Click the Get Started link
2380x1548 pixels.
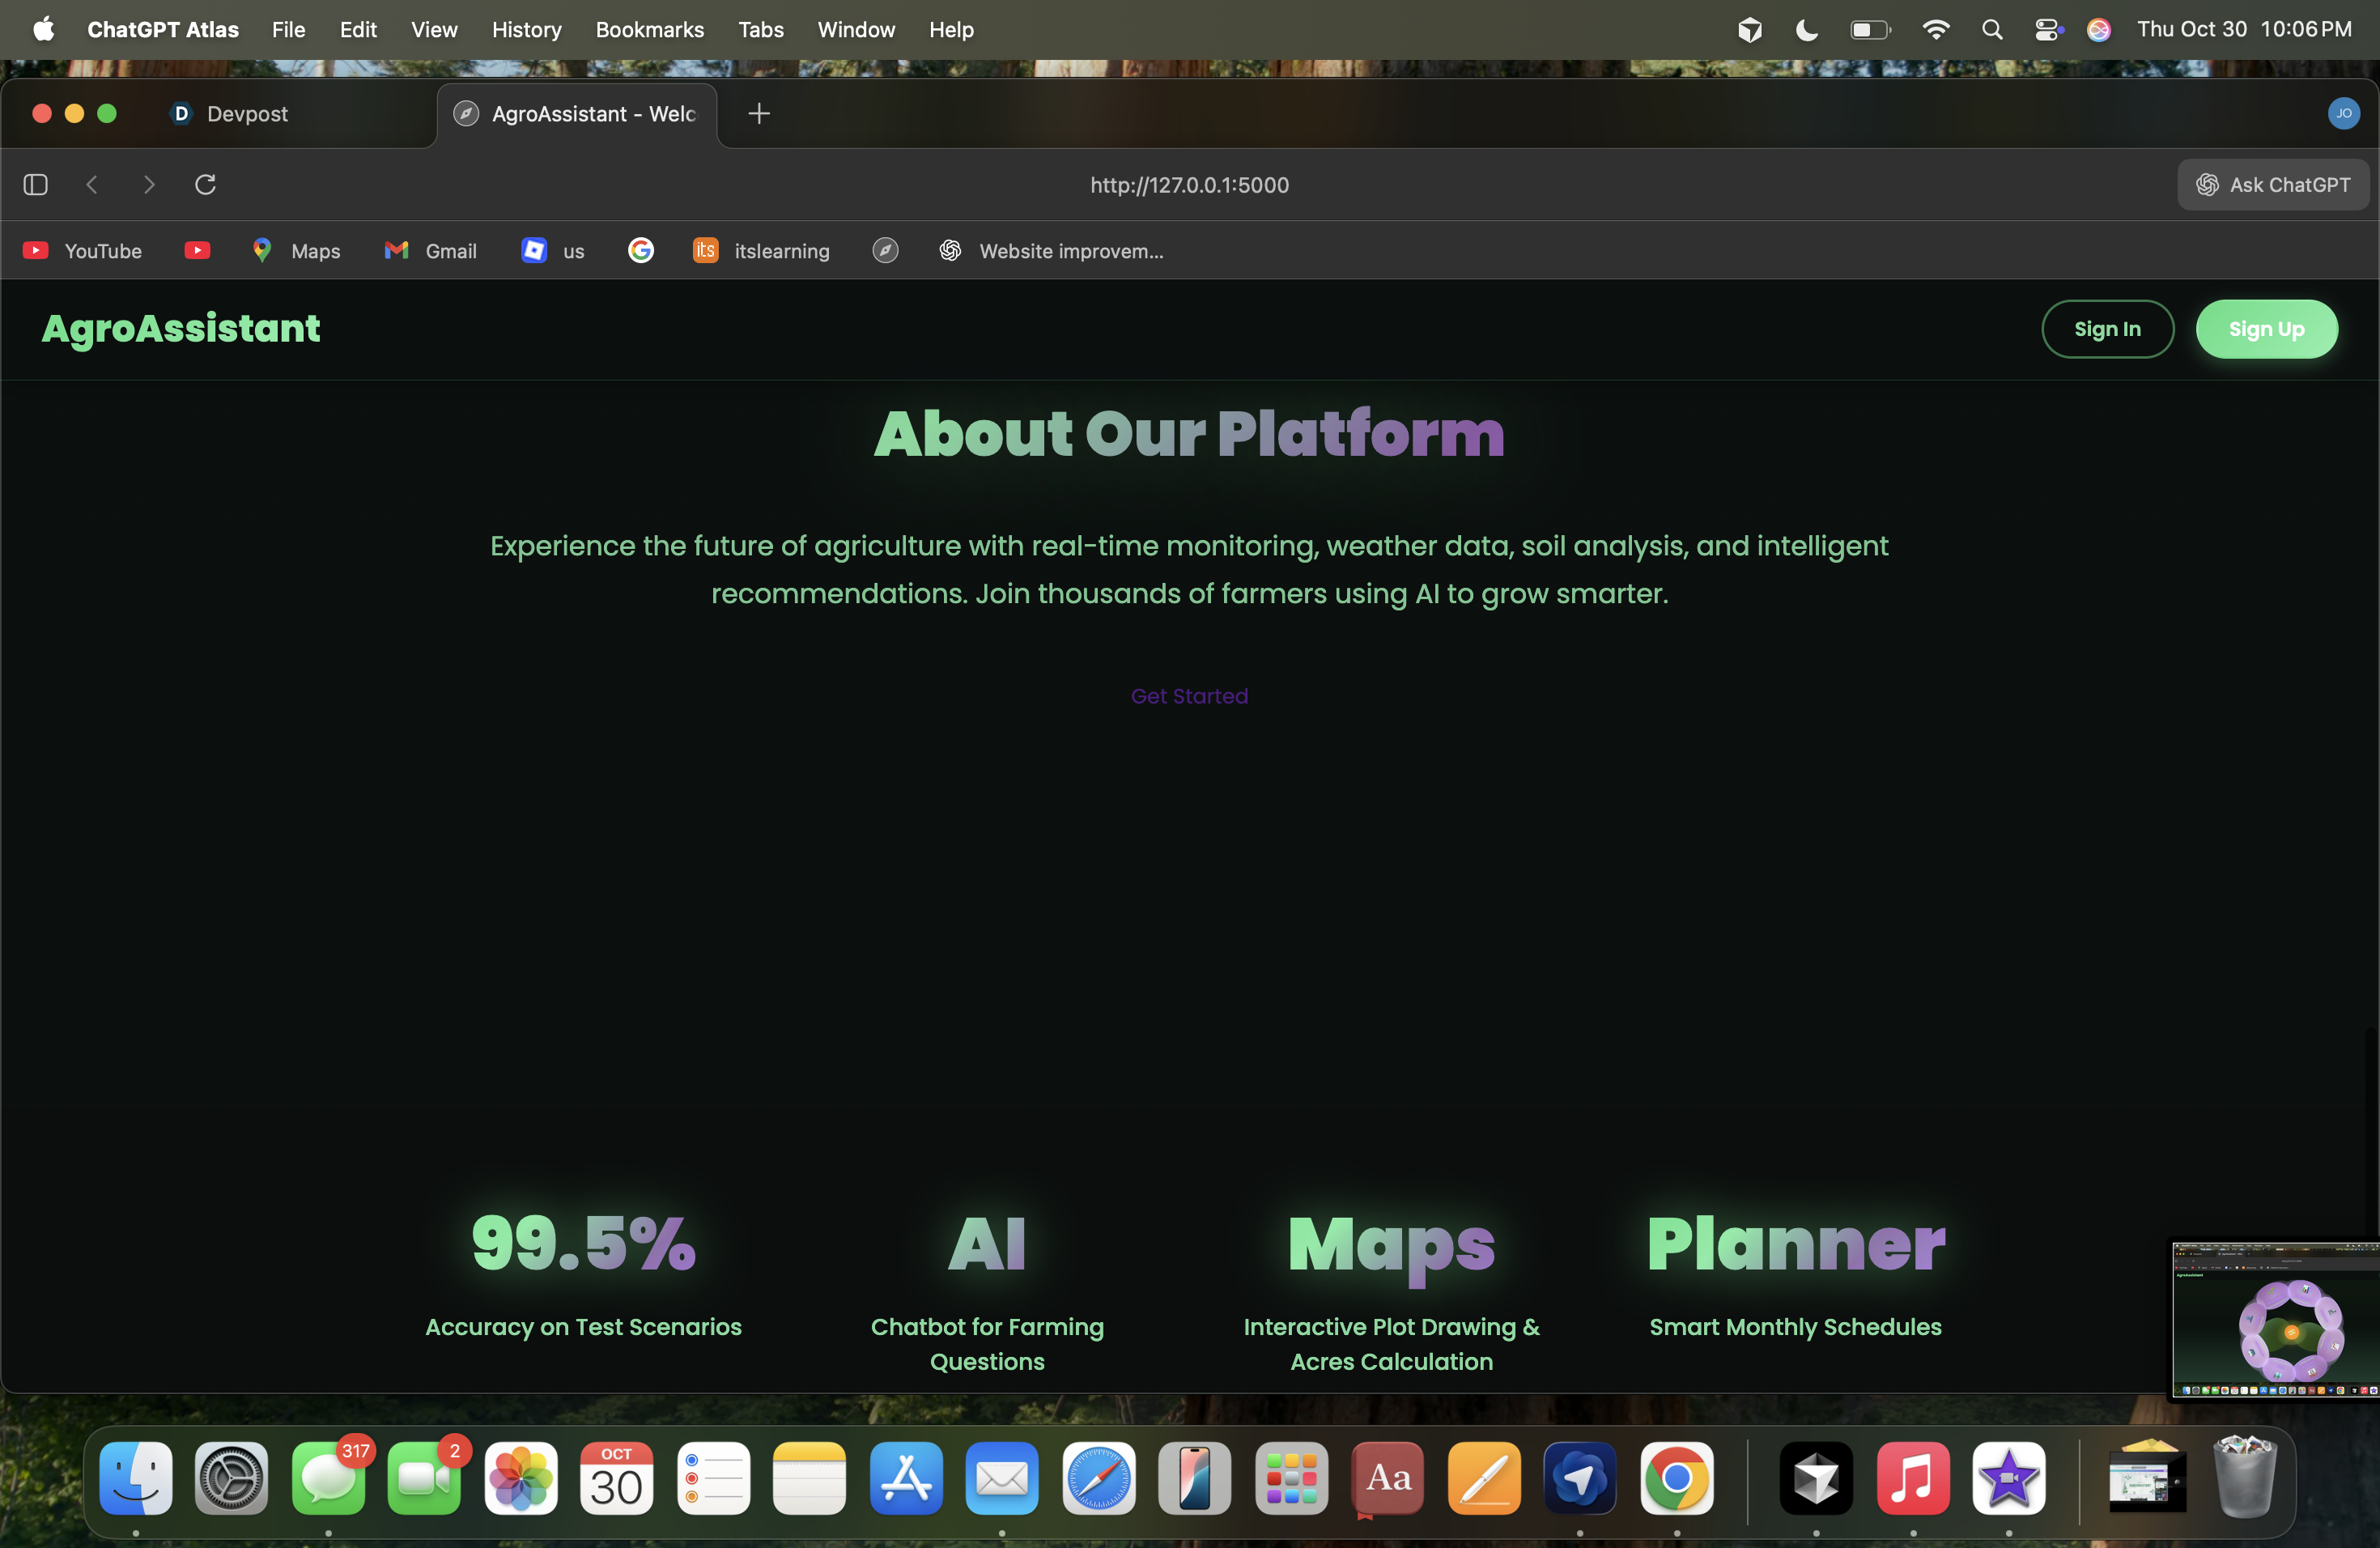point(1189,696)
